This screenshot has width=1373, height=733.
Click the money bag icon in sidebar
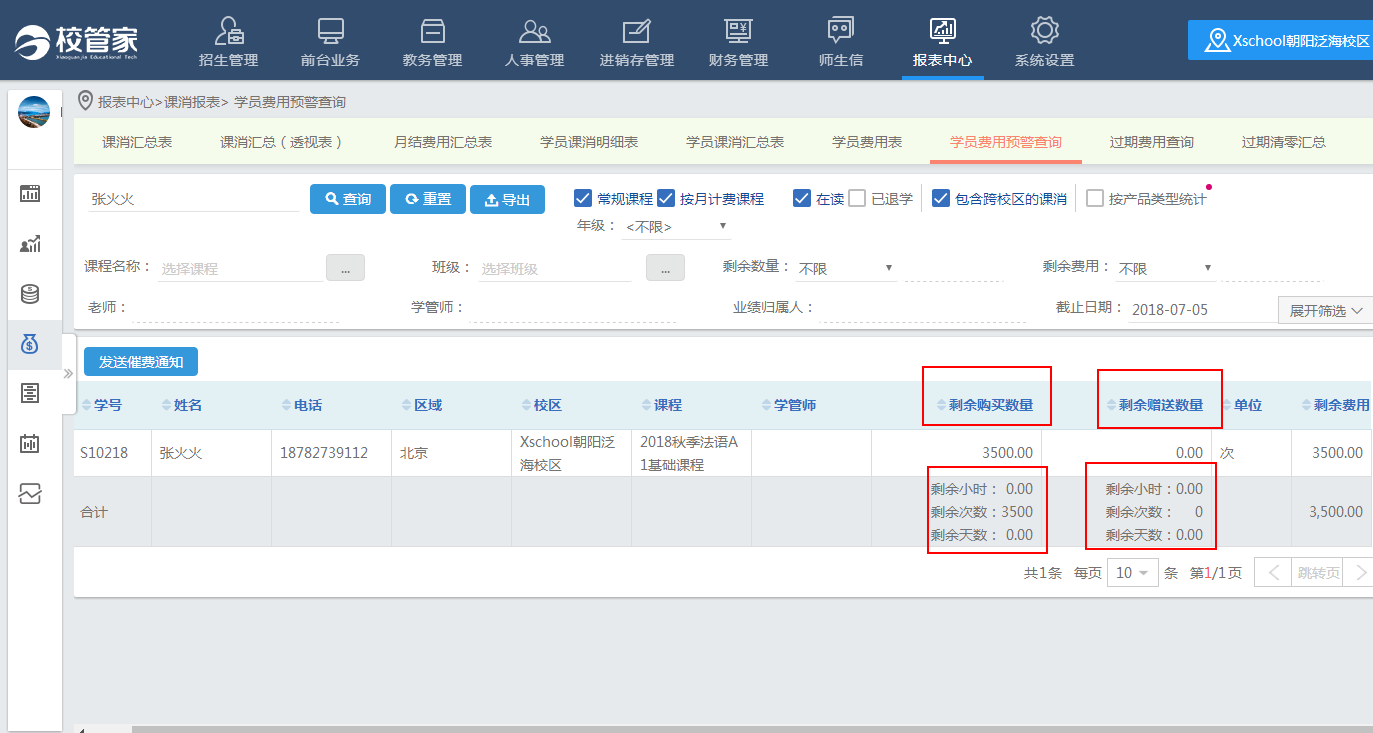point(30,345)
